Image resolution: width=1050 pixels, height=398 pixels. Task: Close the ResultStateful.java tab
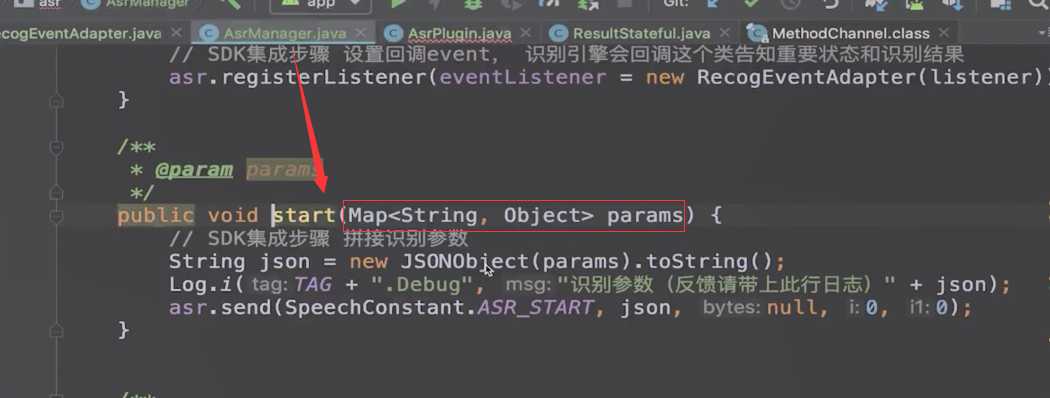tap(725, 32)
